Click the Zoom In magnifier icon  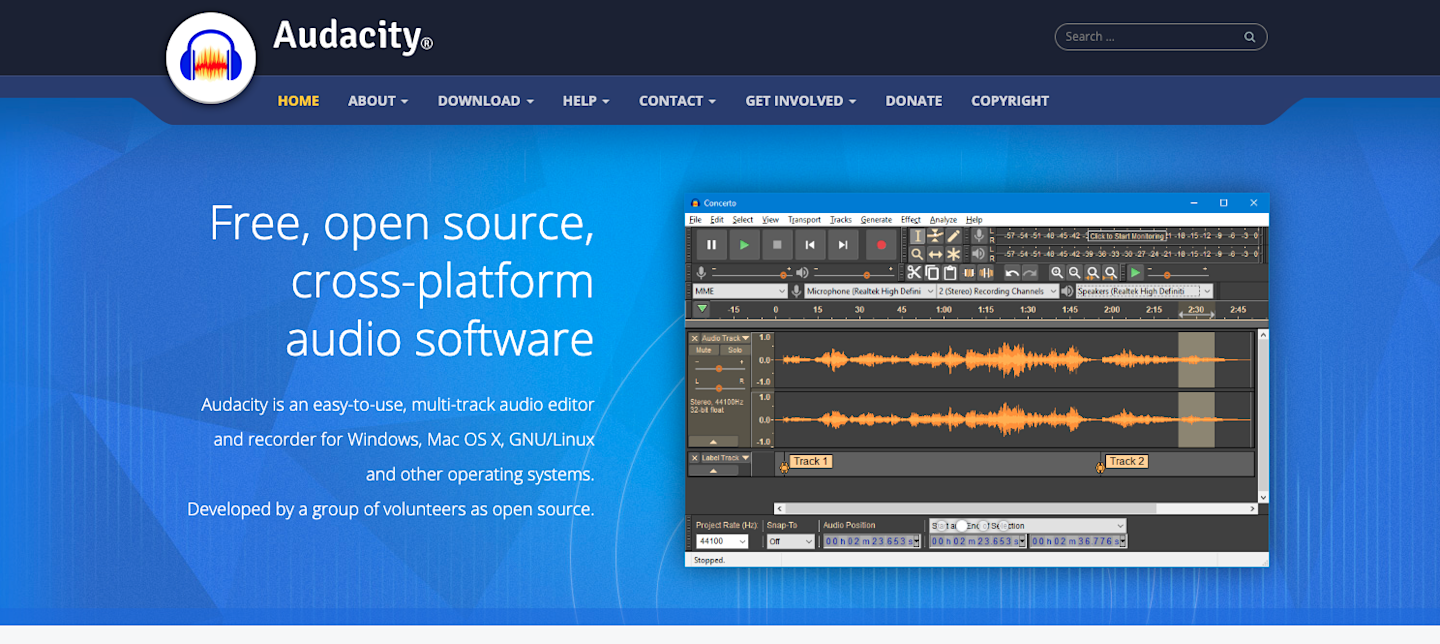point(1057,273)
